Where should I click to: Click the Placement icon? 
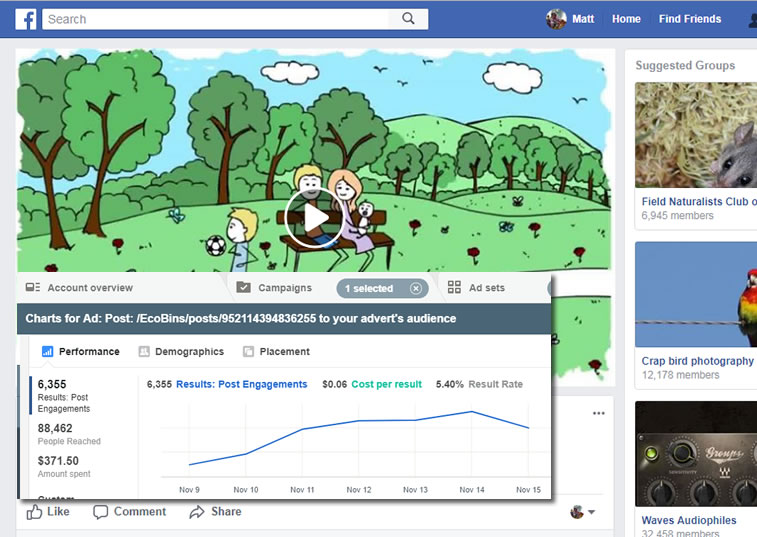(248, 352)
